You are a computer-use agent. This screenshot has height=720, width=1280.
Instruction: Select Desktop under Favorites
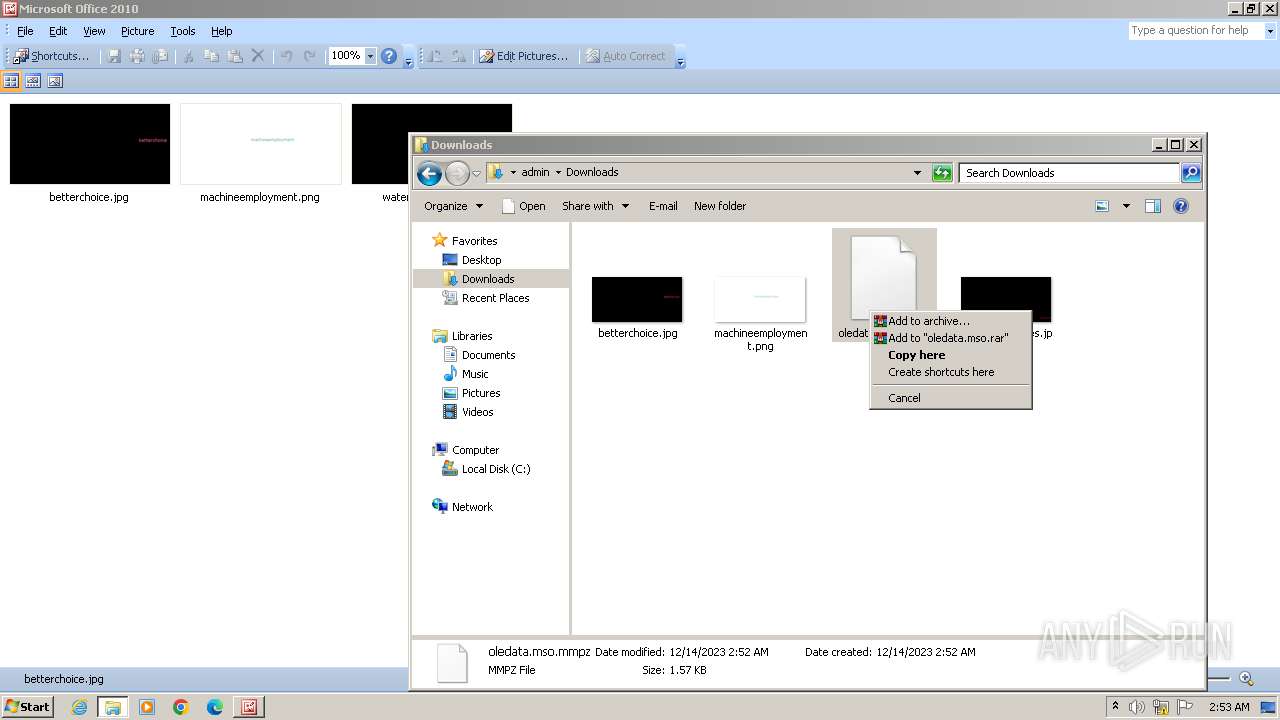(x=481, y=260)
